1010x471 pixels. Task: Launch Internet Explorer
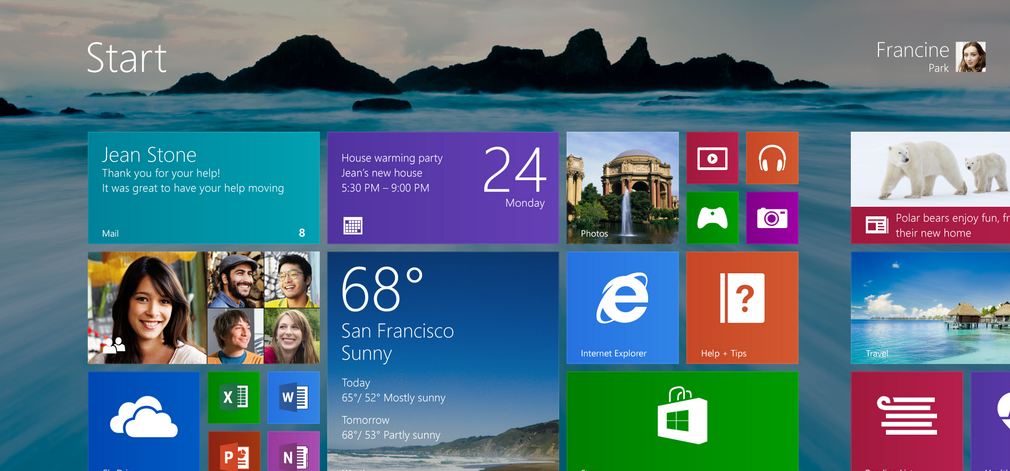(x=622, y=307)
